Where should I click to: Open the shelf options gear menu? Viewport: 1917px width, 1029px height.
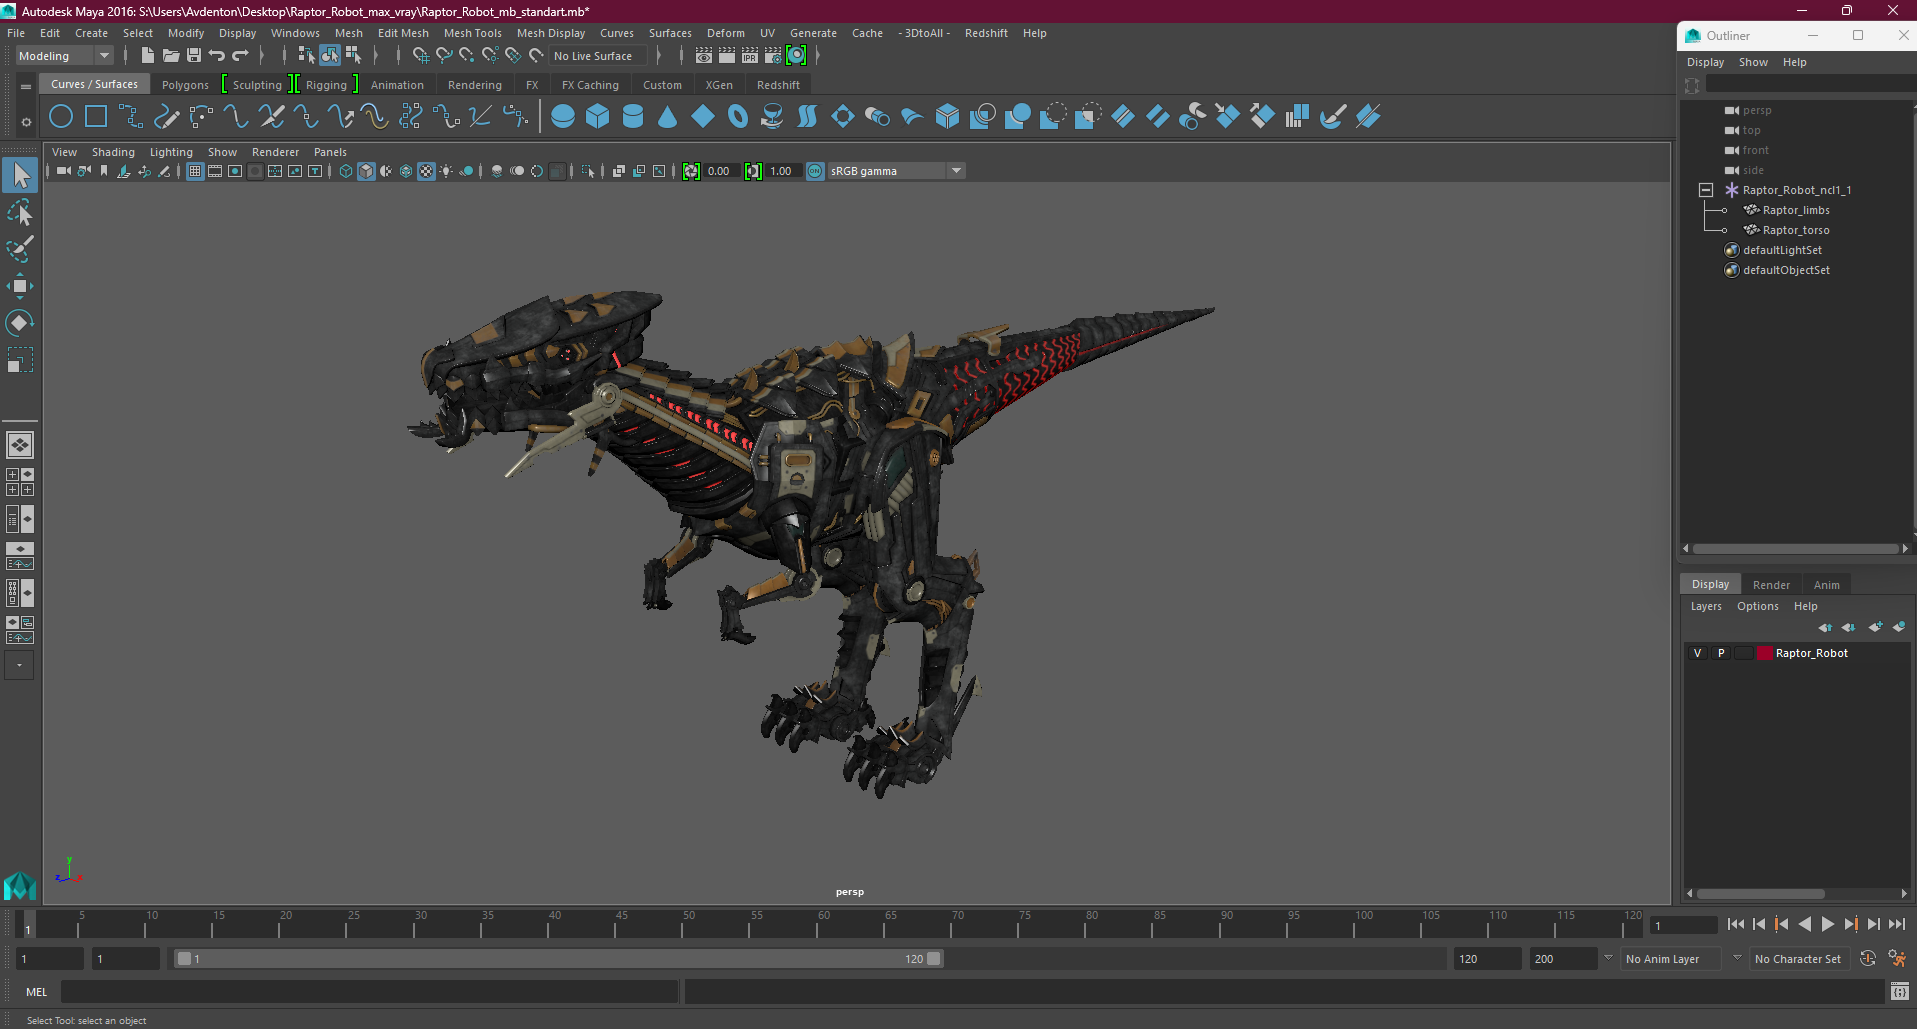26,122
